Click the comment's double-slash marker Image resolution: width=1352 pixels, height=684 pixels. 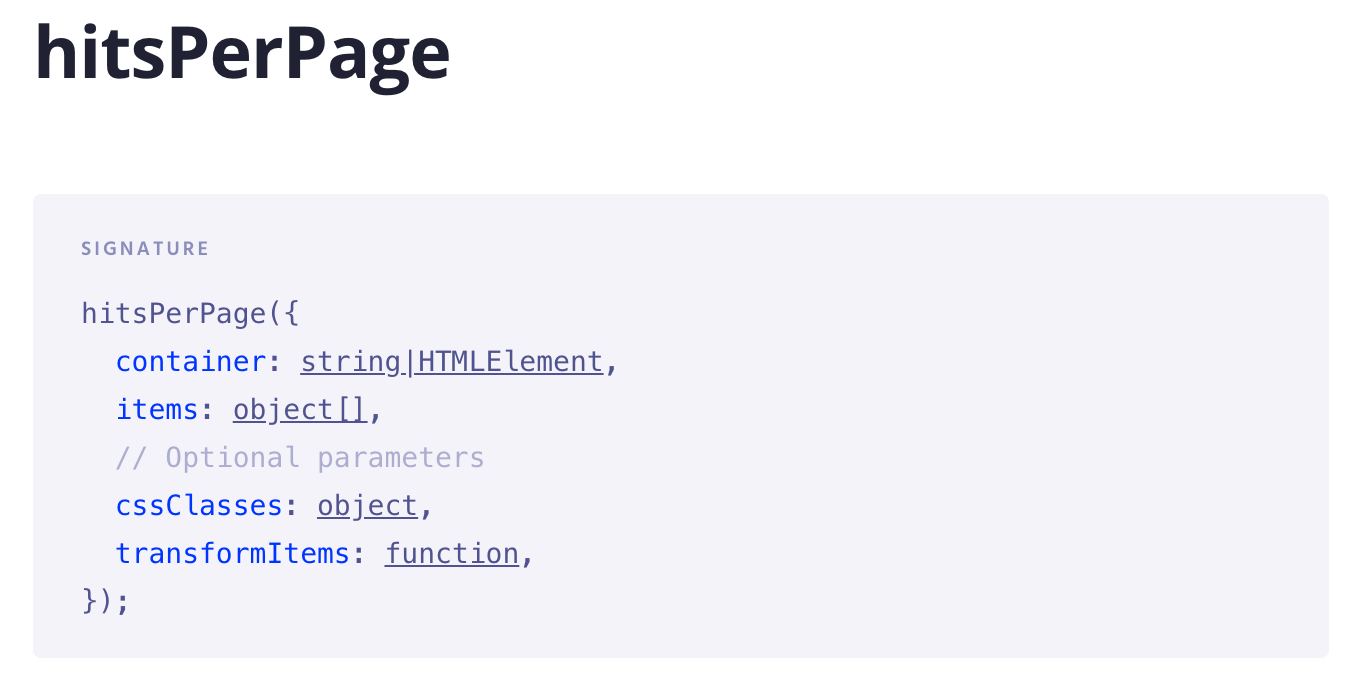[132, 458]
